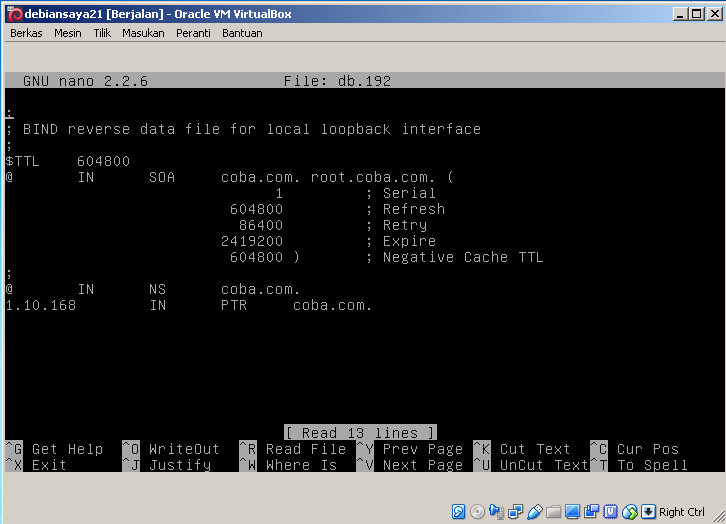The height and width of the screenshot is (524, 726).
Task: Click the '; Expire' comment
Action: tap(401, 242)
